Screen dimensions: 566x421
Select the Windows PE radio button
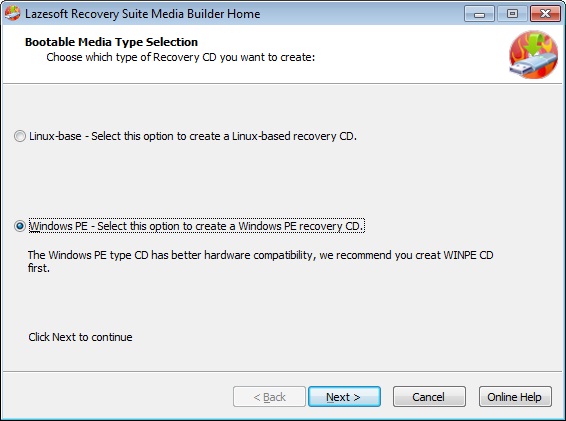[19, 226]
